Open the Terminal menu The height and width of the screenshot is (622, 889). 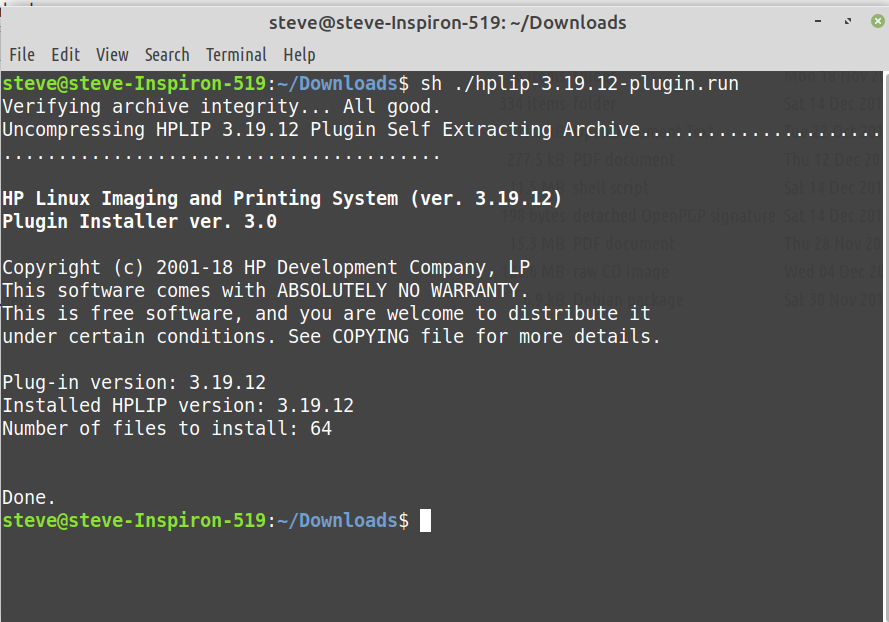pos(236,55)
